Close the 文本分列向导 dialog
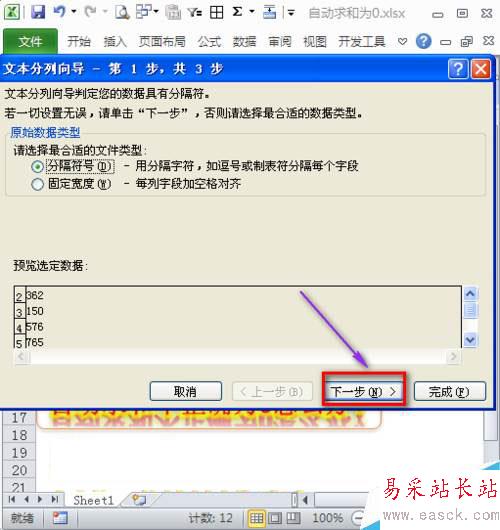 click(481, 69)
